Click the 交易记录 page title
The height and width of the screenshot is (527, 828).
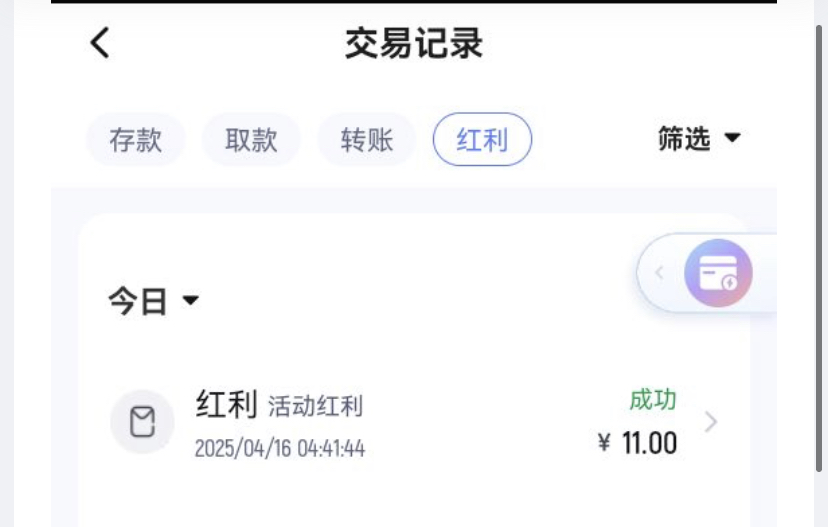pyautogui.click(x=414, y=43)
